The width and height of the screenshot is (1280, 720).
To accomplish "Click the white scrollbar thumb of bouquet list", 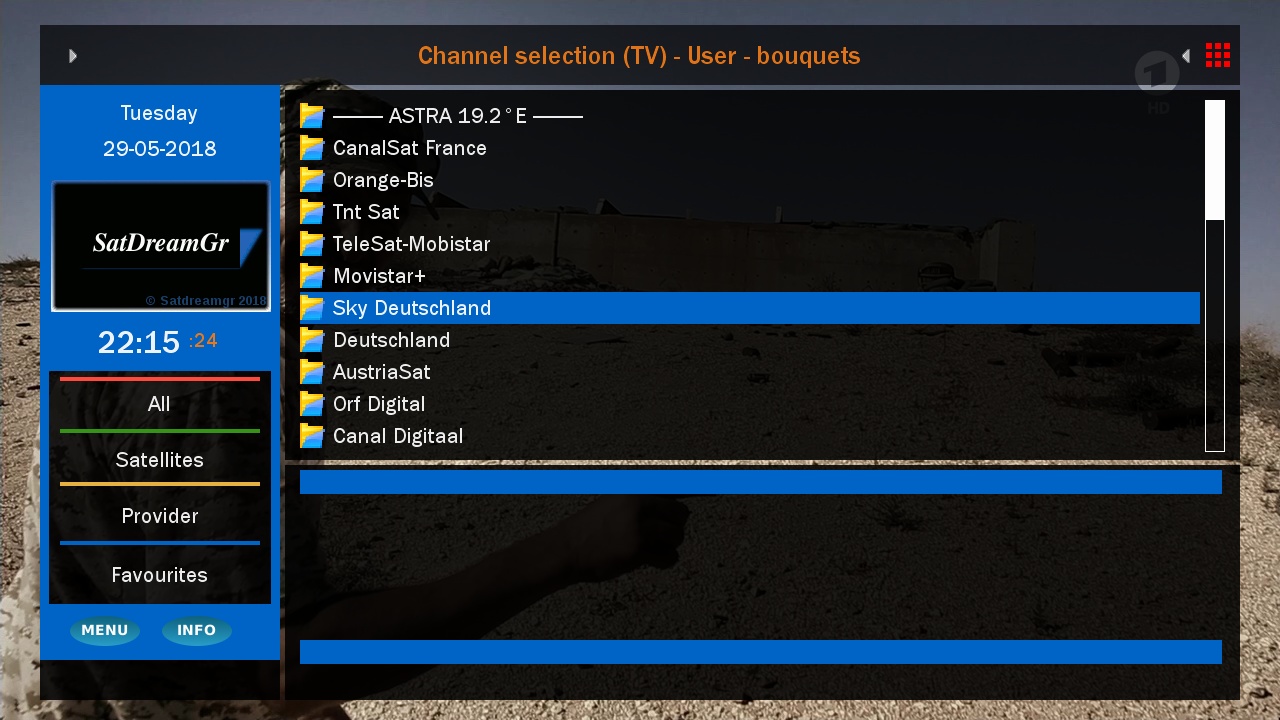I will click(x=1215, y=160).
